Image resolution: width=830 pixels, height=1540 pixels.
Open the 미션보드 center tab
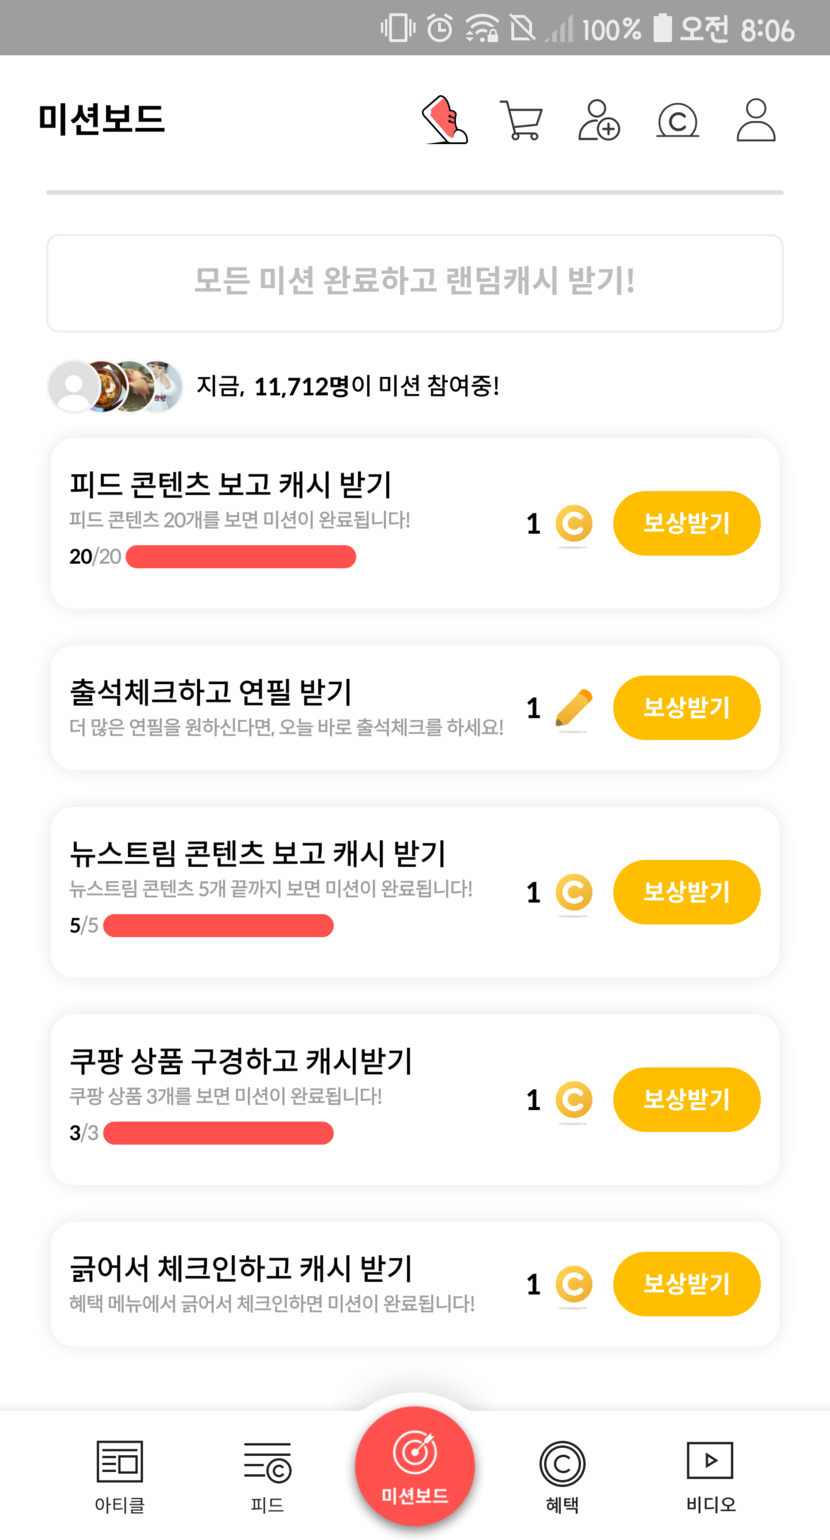click(x=415, y=1467)
